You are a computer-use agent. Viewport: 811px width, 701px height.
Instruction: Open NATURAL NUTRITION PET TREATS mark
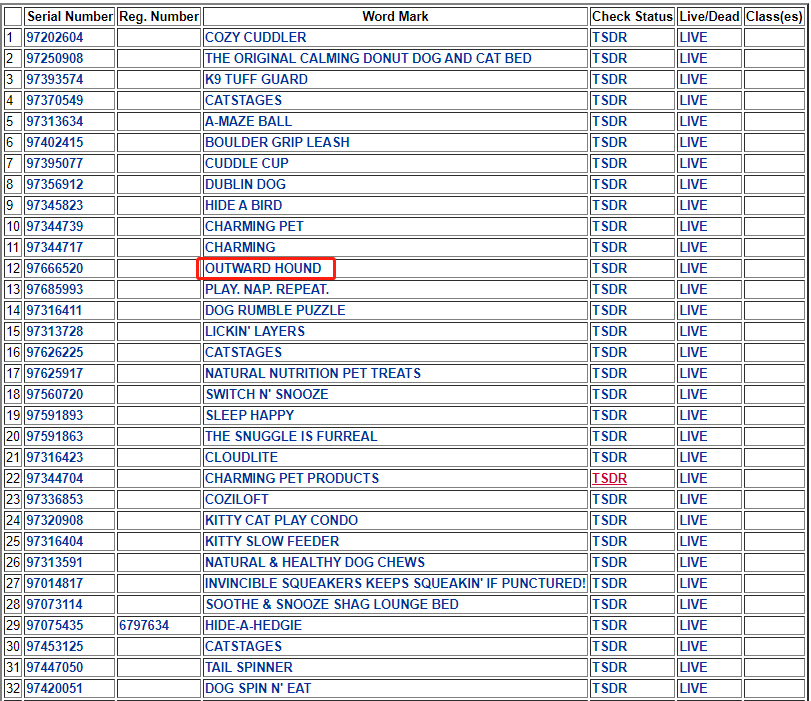(x=313, y=374)
